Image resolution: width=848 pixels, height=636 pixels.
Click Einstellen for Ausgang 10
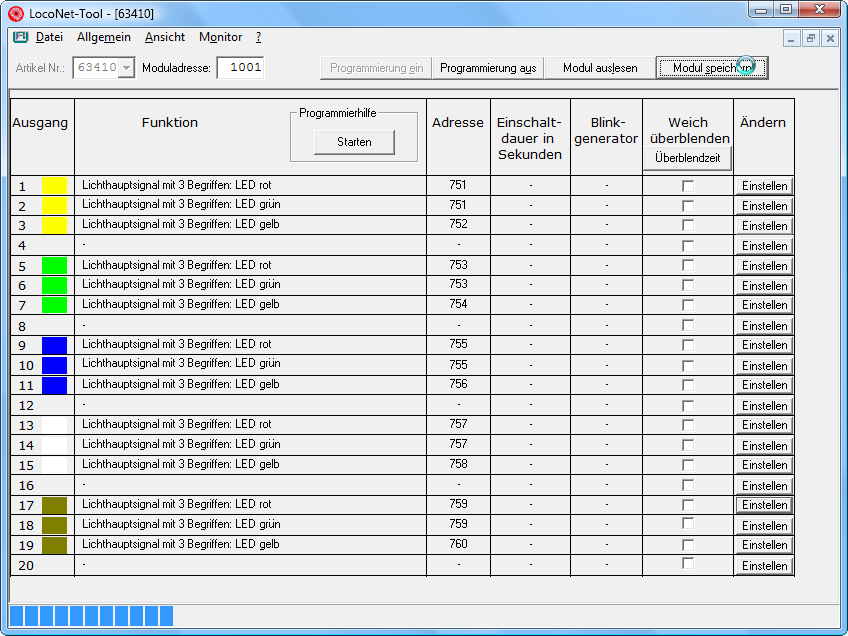(764, 366)
